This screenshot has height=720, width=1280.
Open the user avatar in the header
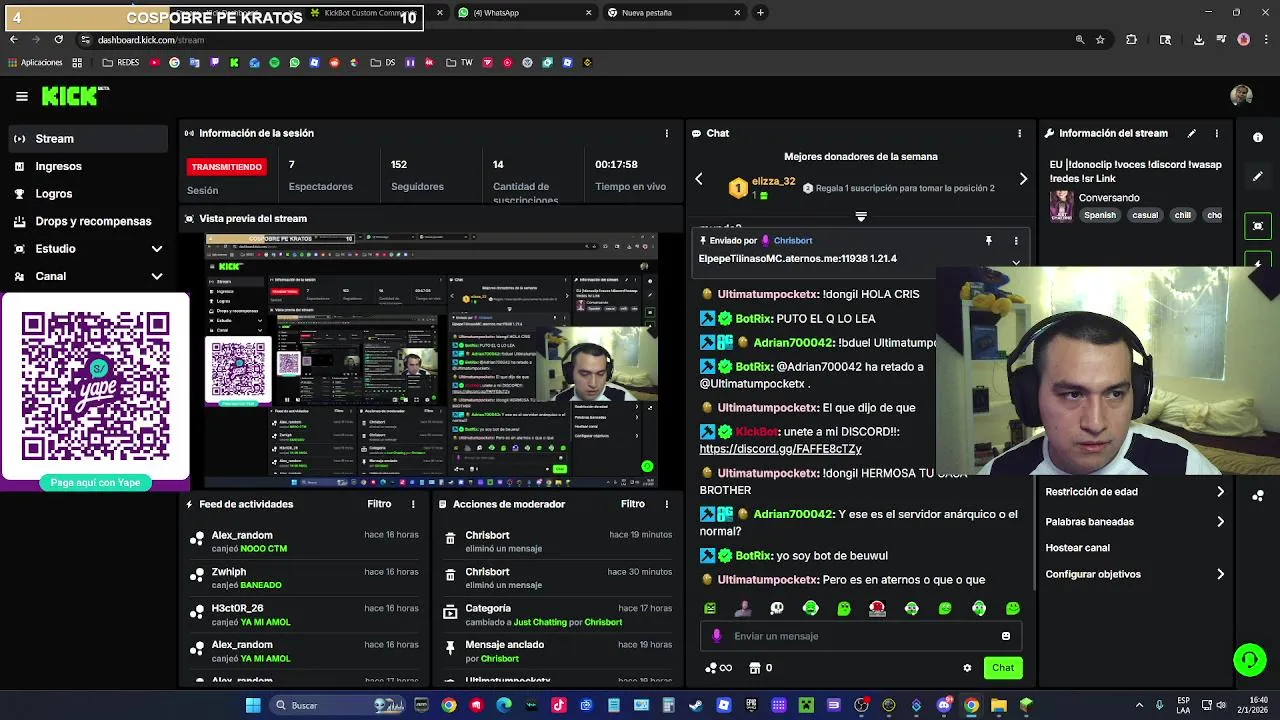[1241, 96]
